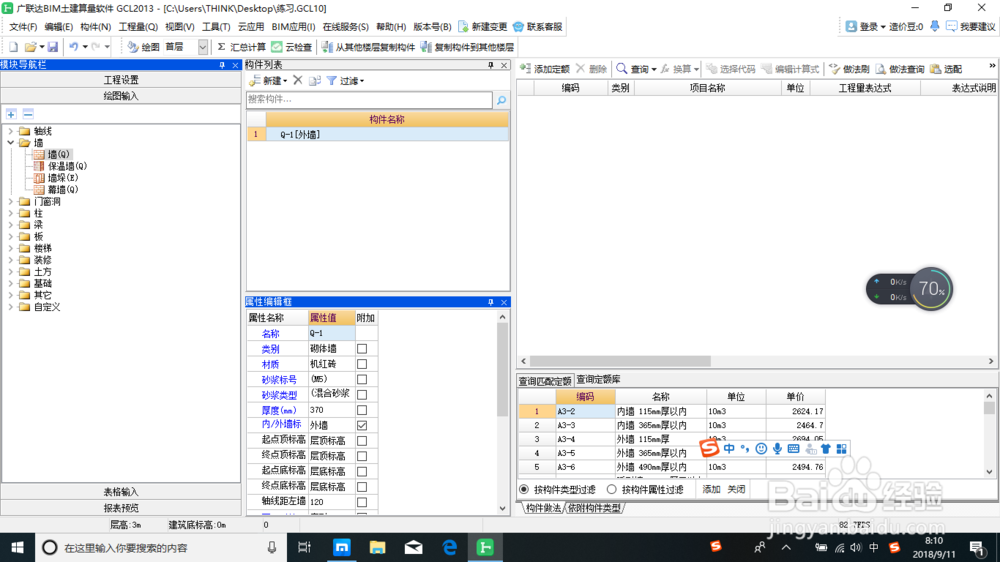Viewport: 1000px width, 562px height.
Task: Uncheck the 内/外墙标 附加 checkbox
Action: tap(362, 425)
